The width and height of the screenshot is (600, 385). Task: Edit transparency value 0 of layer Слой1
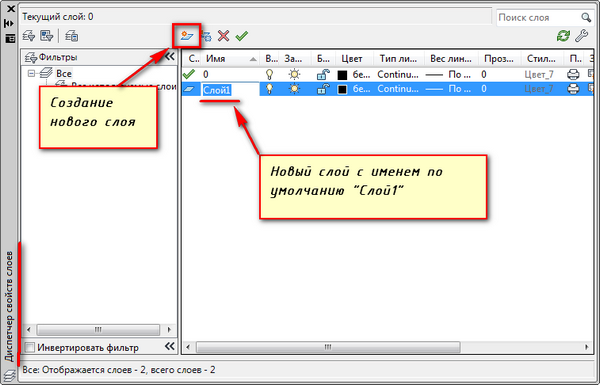coord(484,89)
